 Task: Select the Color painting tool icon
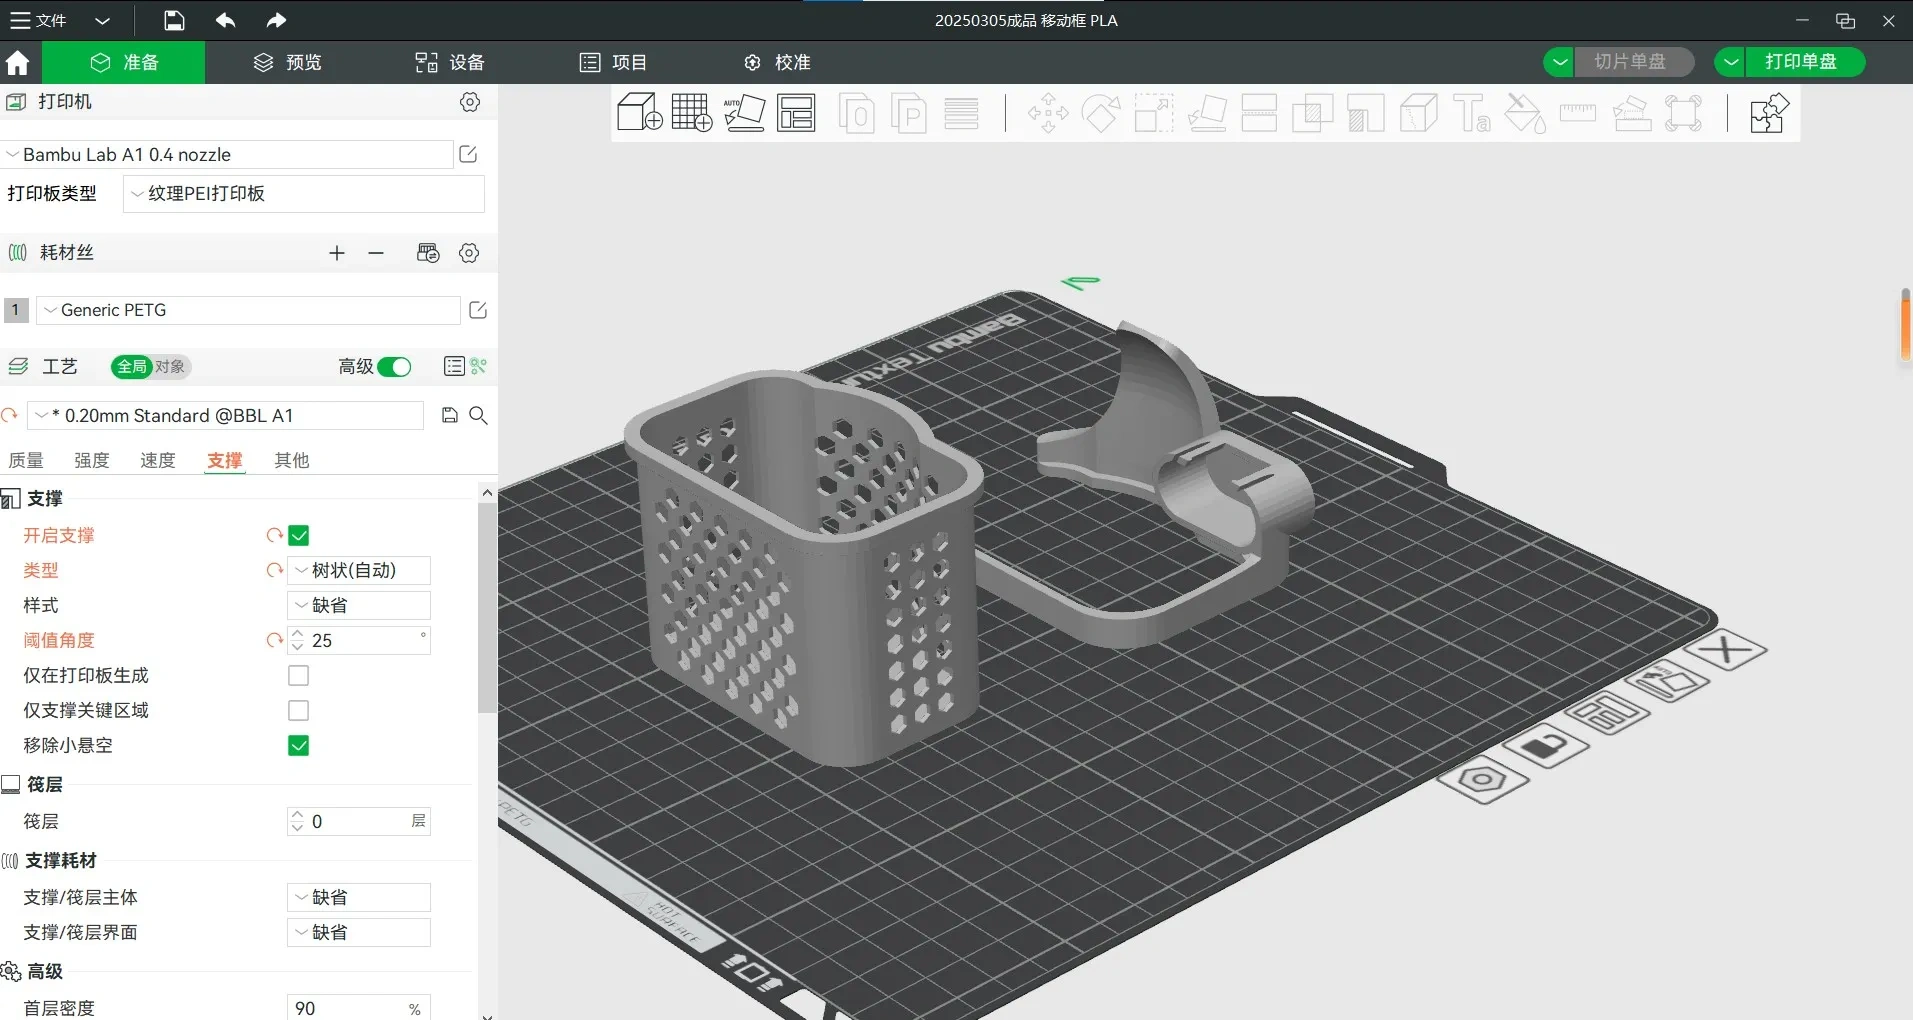(1525, 113)
